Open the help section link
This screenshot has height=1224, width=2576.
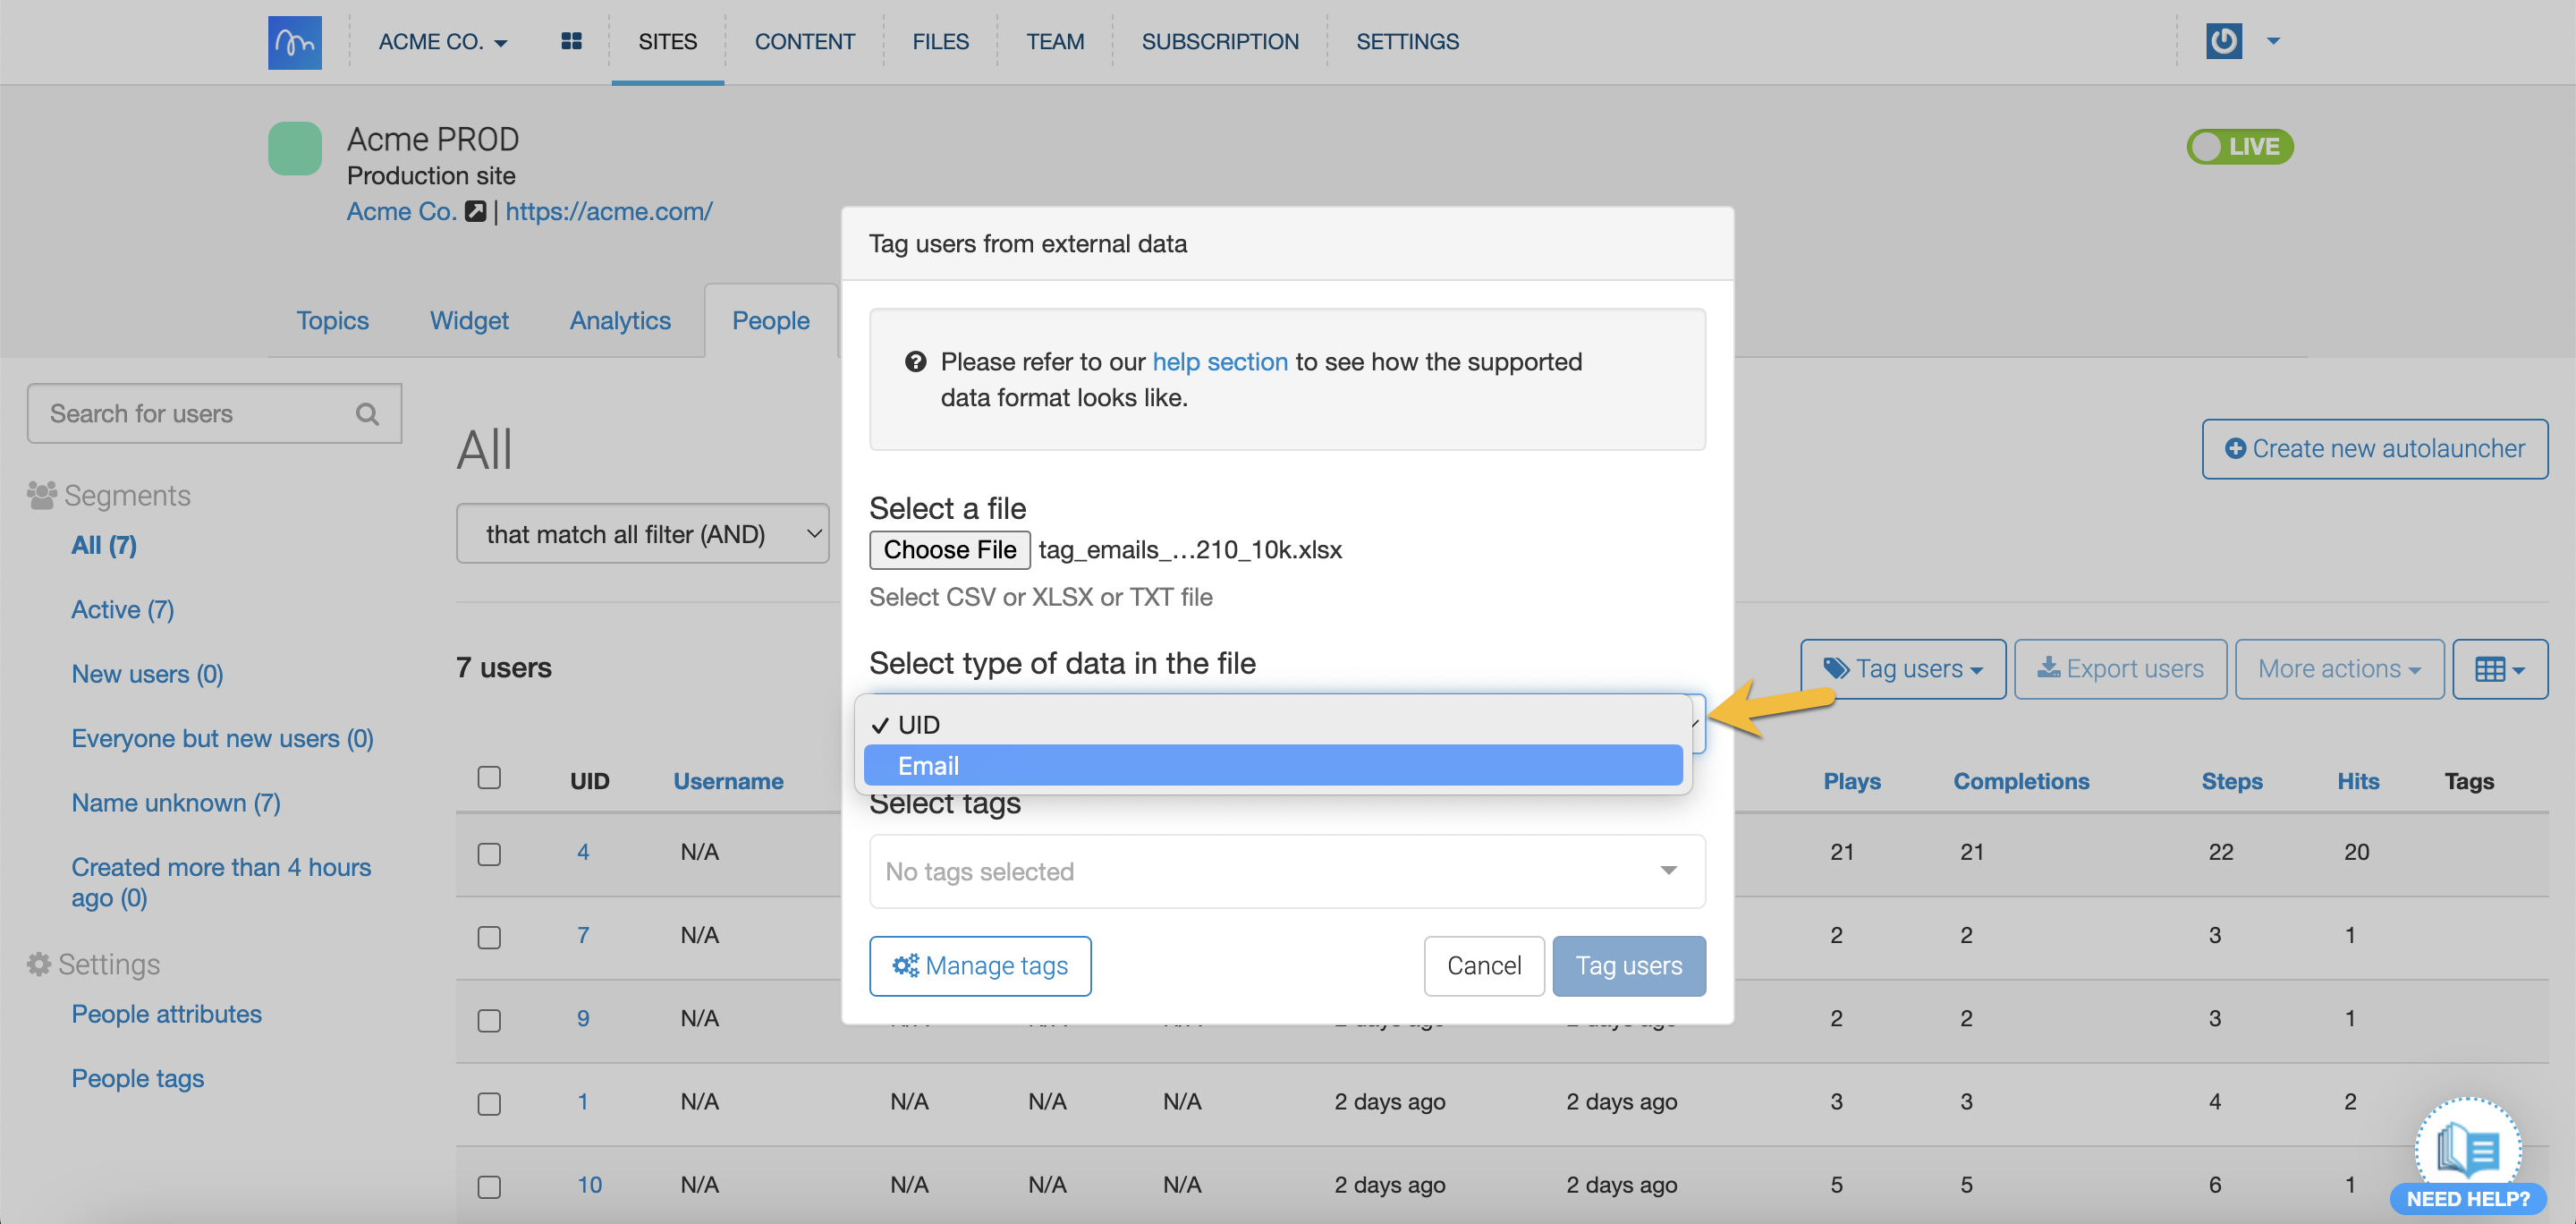1219,362
